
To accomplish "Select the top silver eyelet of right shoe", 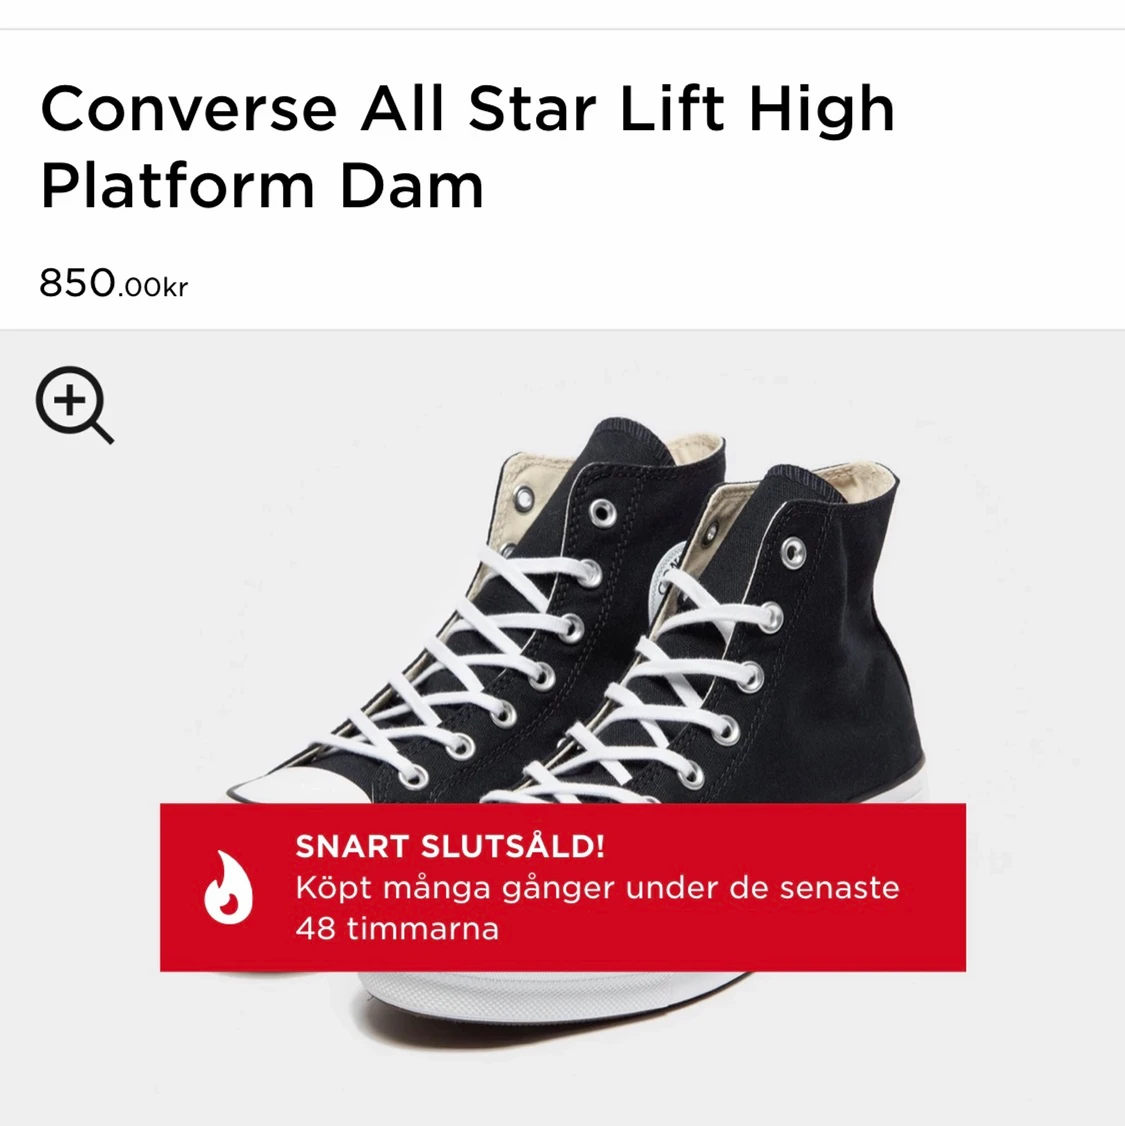I will point(793,552).
